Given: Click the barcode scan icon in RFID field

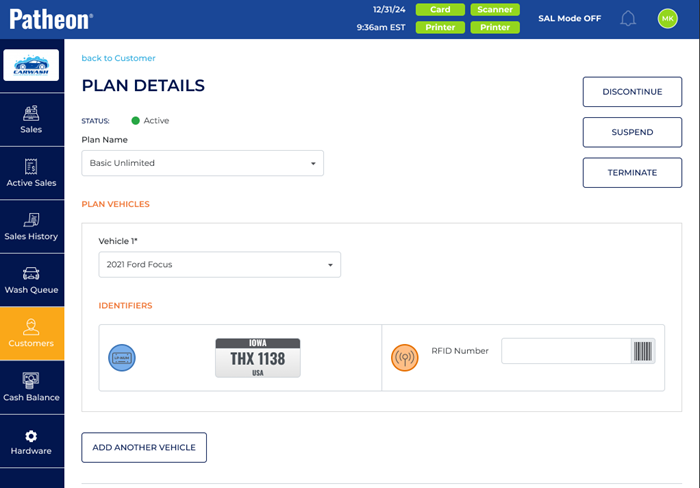Looking at the screenshot, I should (643, 351).
